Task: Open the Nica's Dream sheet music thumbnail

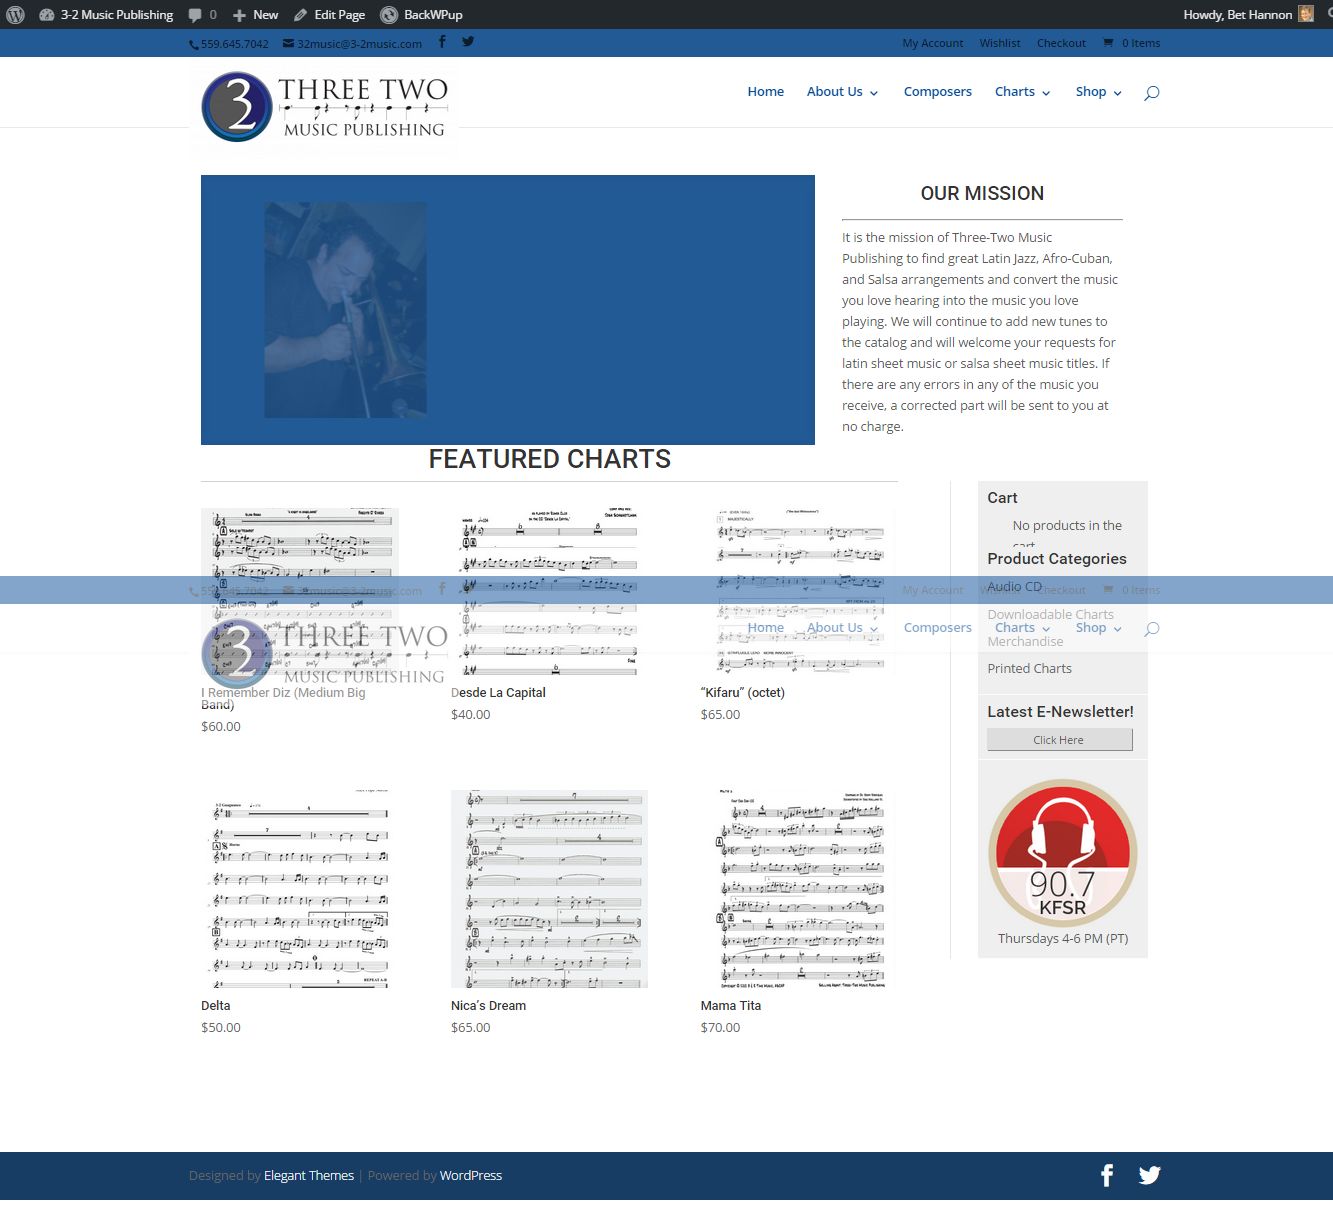Action: click(x=550, y=889)
